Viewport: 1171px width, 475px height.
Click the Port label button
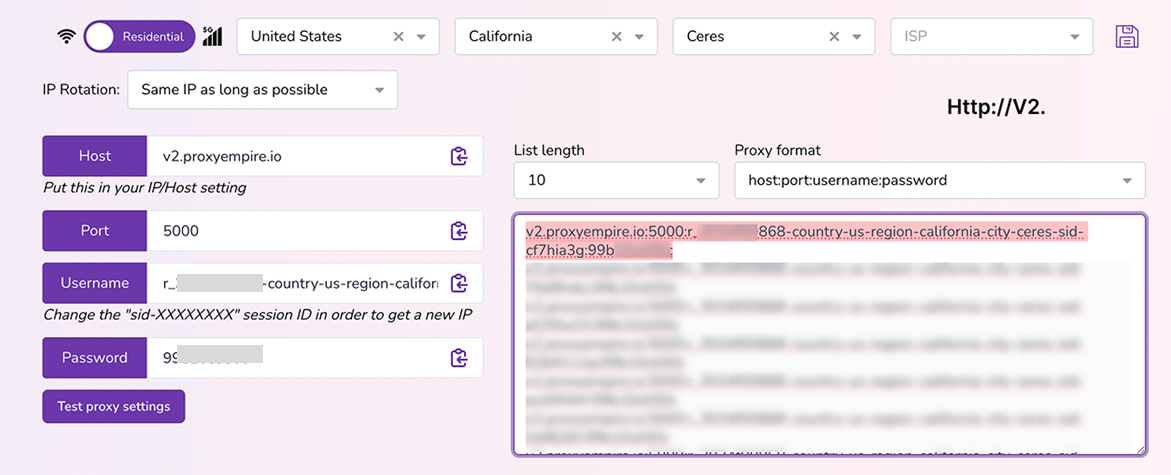95,231
